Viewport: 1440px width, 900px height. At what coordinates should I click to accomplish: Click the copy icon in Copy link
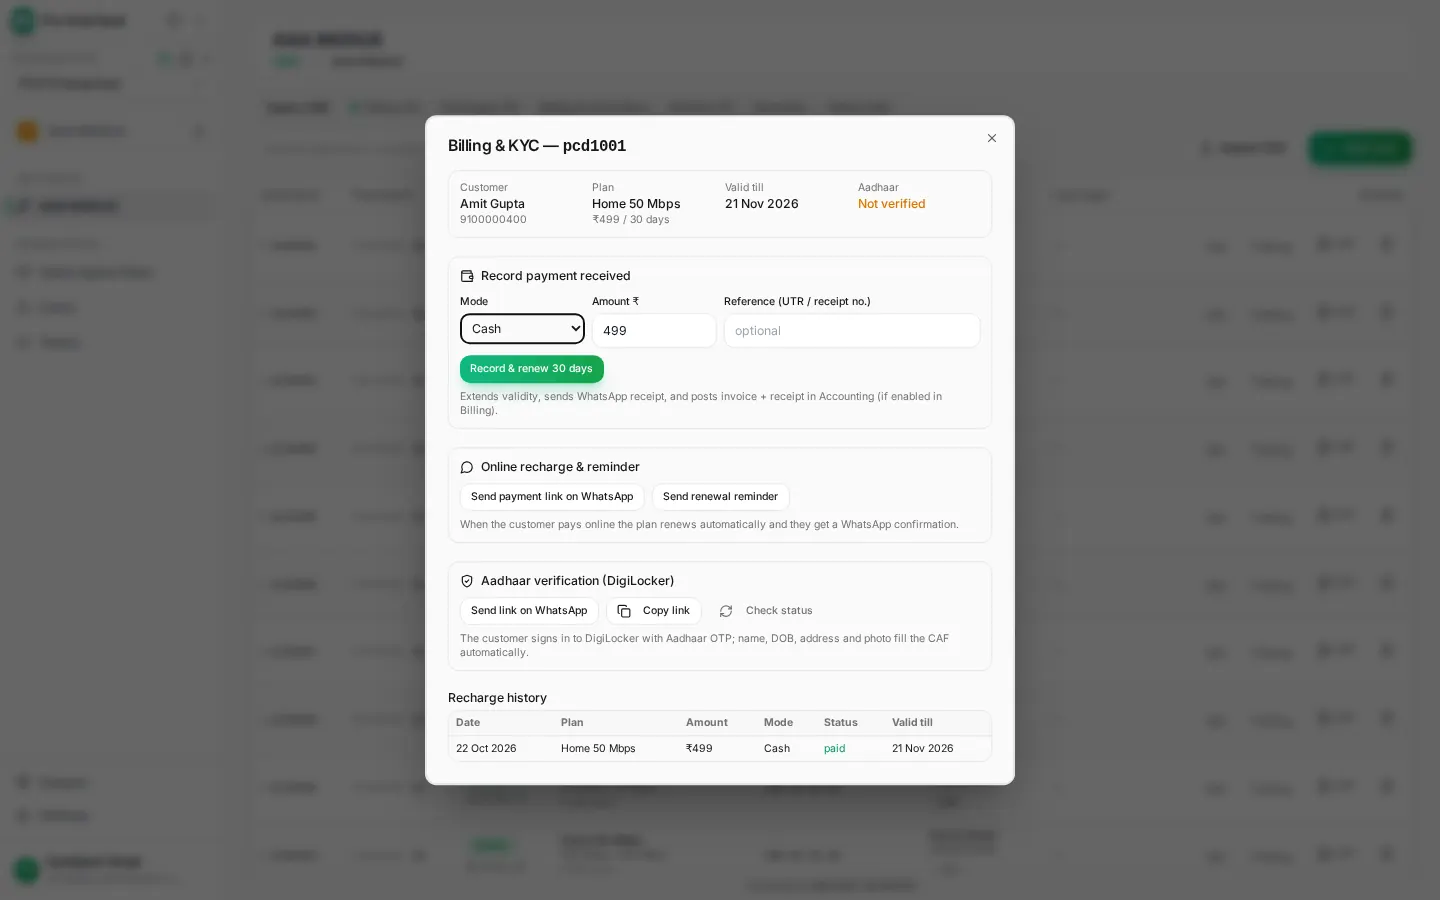click(624, 611)
